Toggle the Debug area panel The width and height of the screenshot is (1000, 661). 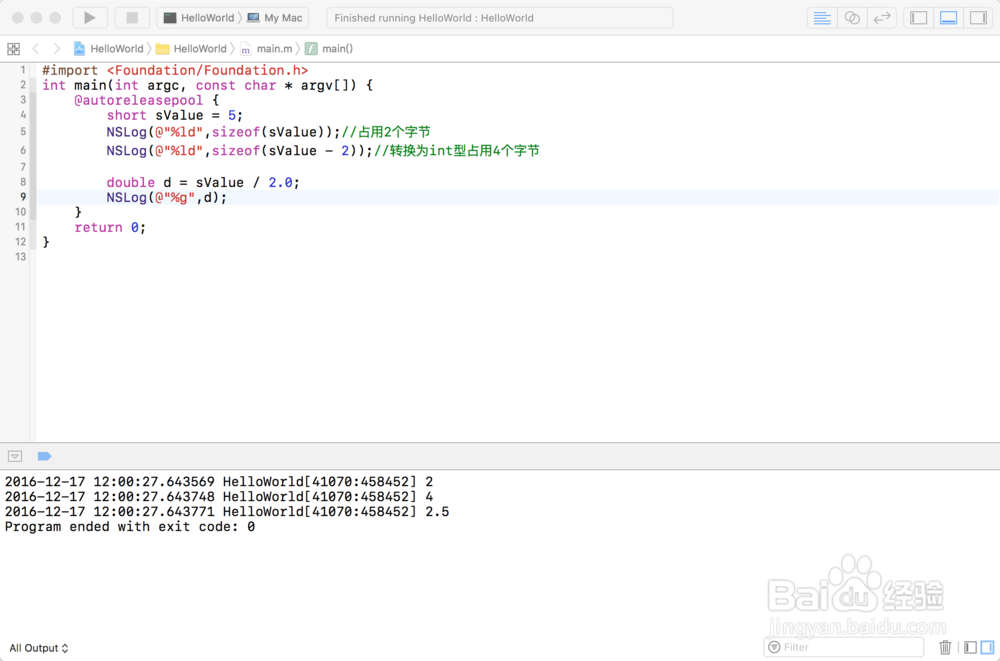point(948,18)
